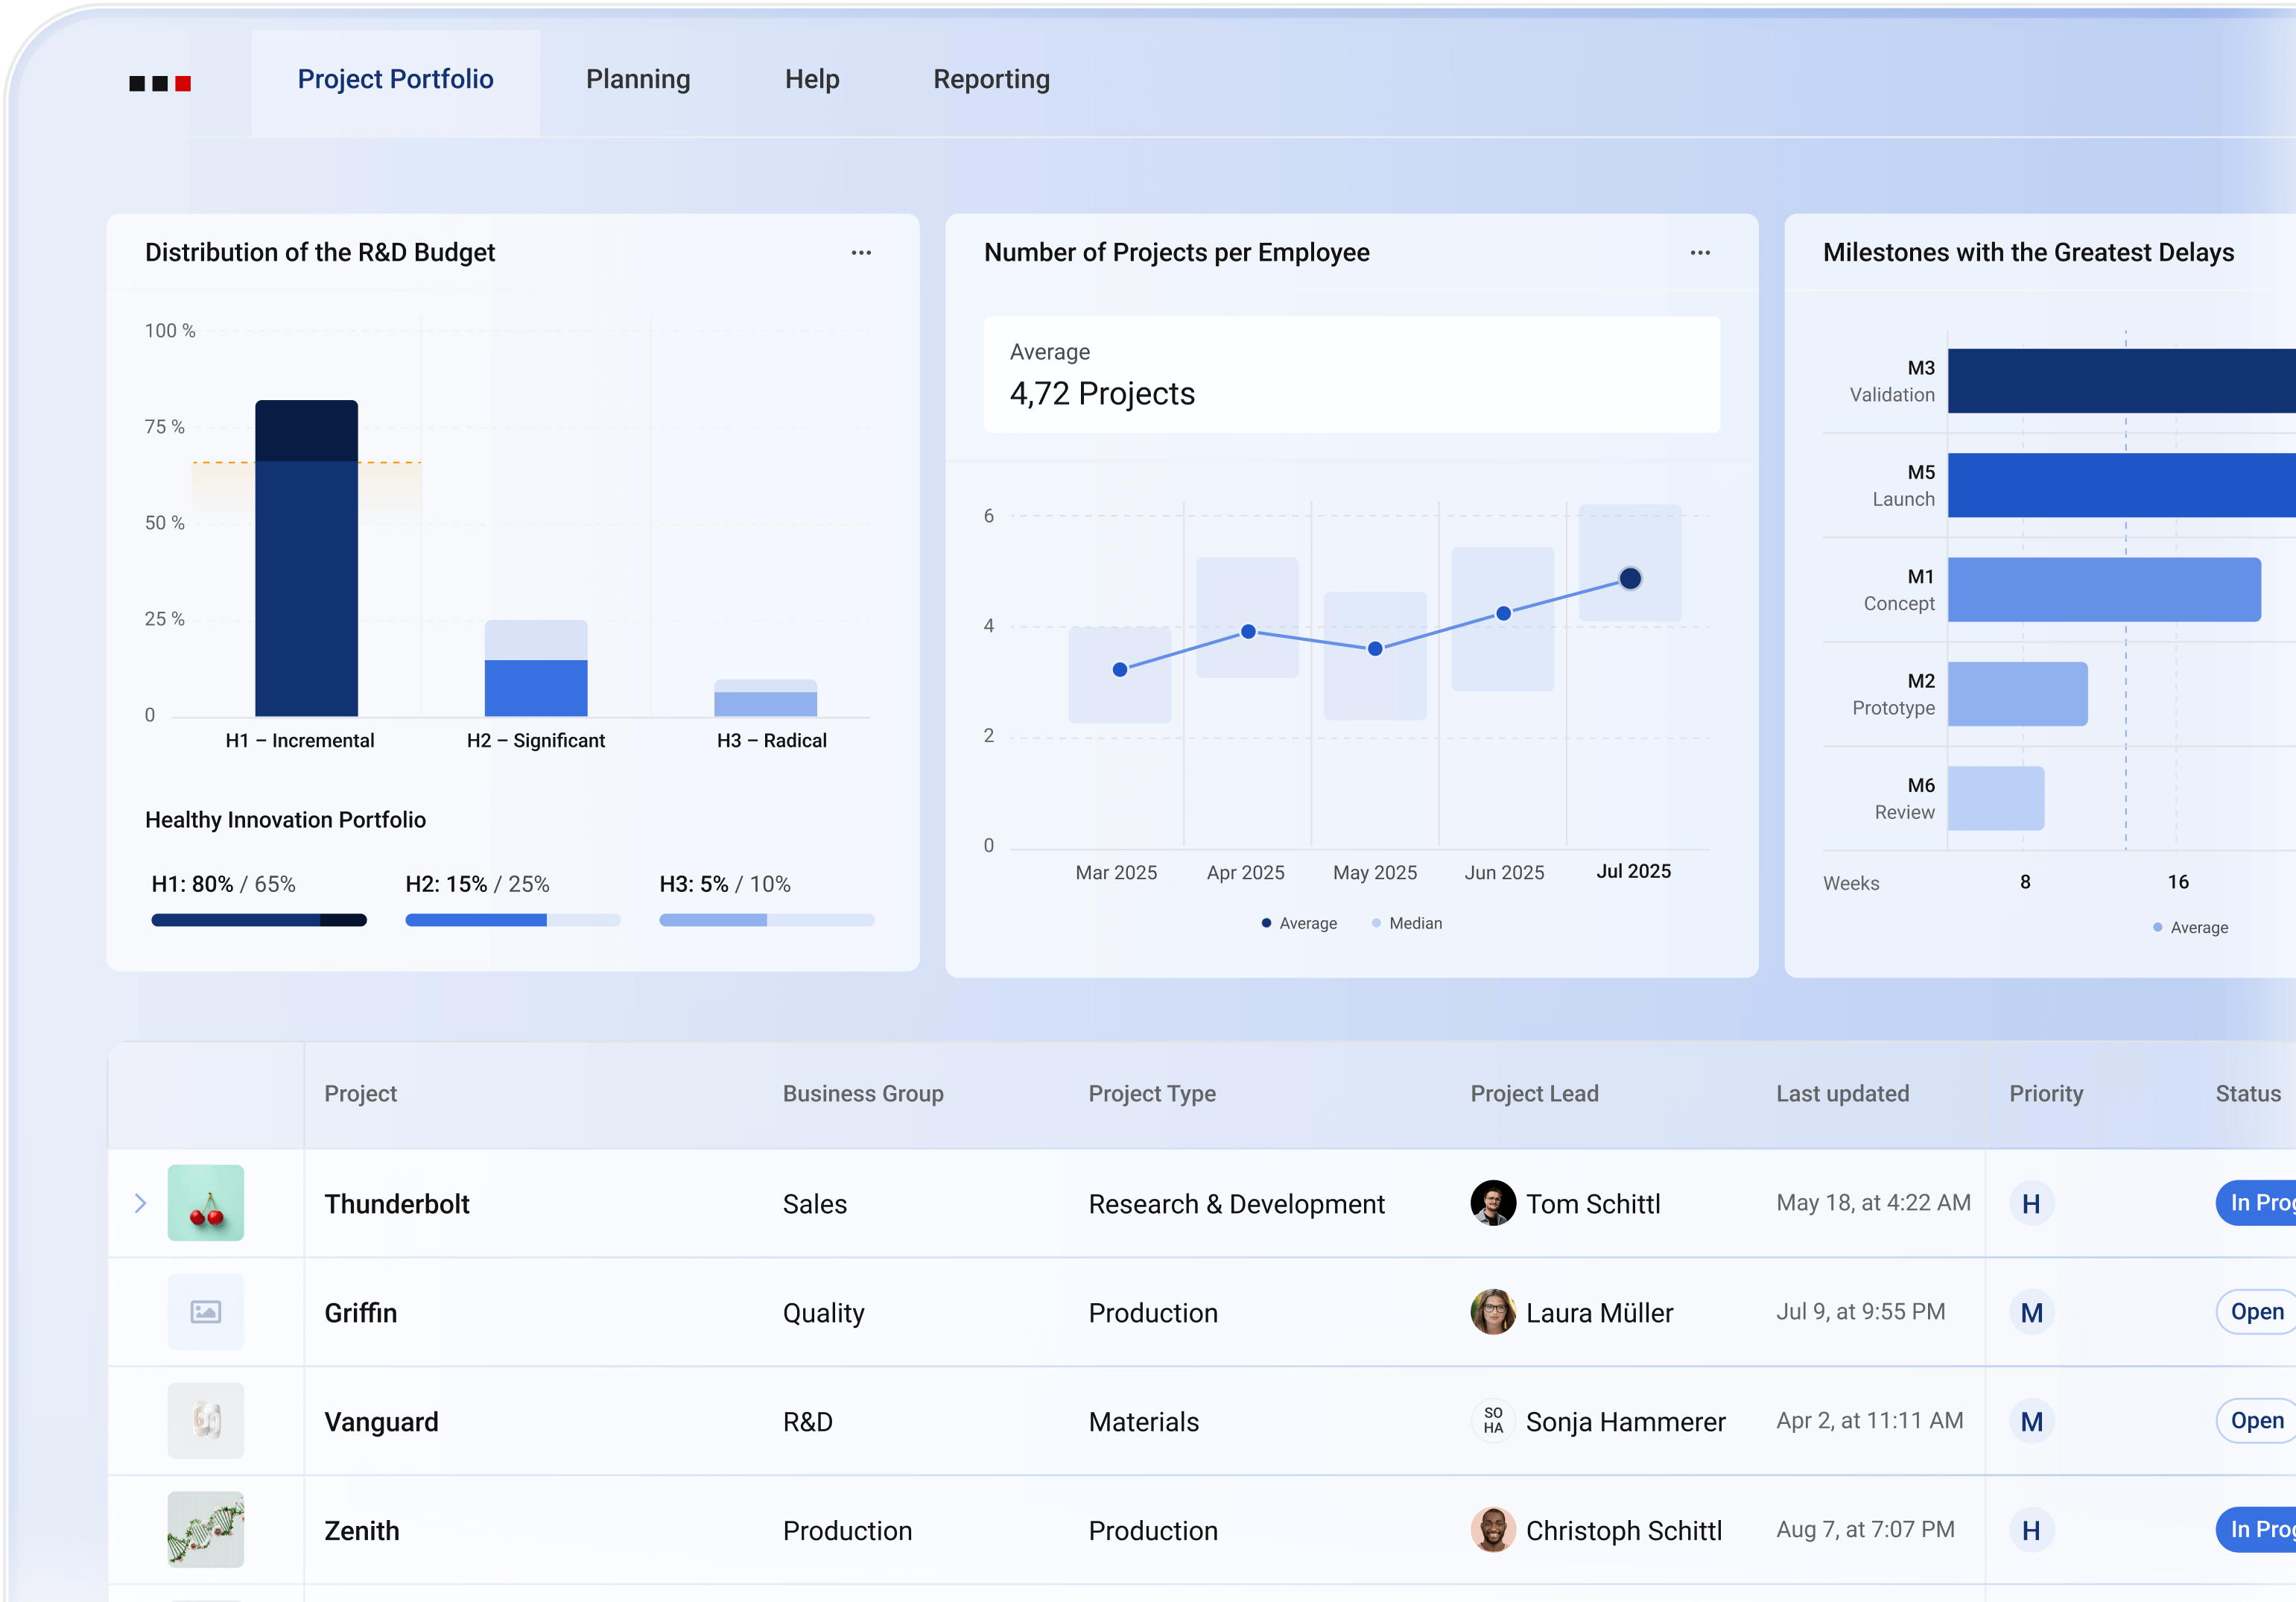The width and height of the screenshot is (2296, 1602).
Task: Open the options menu on R&D Budget chart
Action: (861, 253)
